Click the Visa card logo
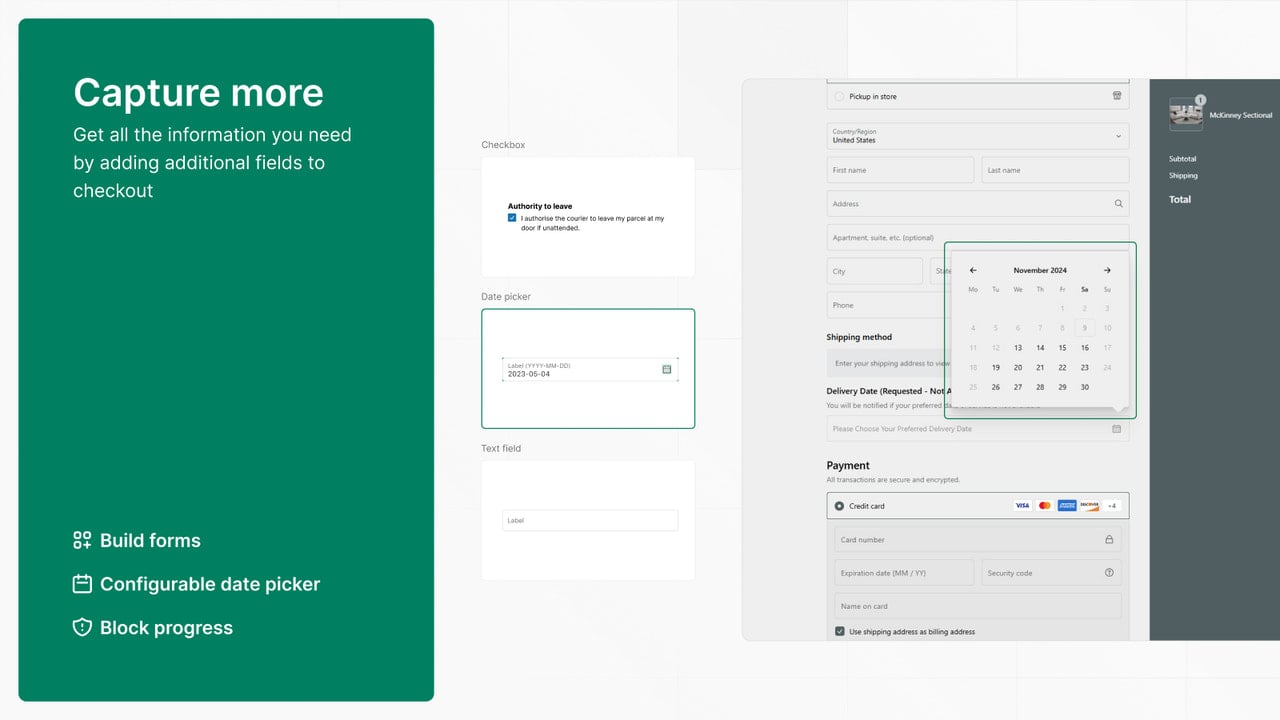Viewport: 1280px width, 720px height. click(1022, 506)
